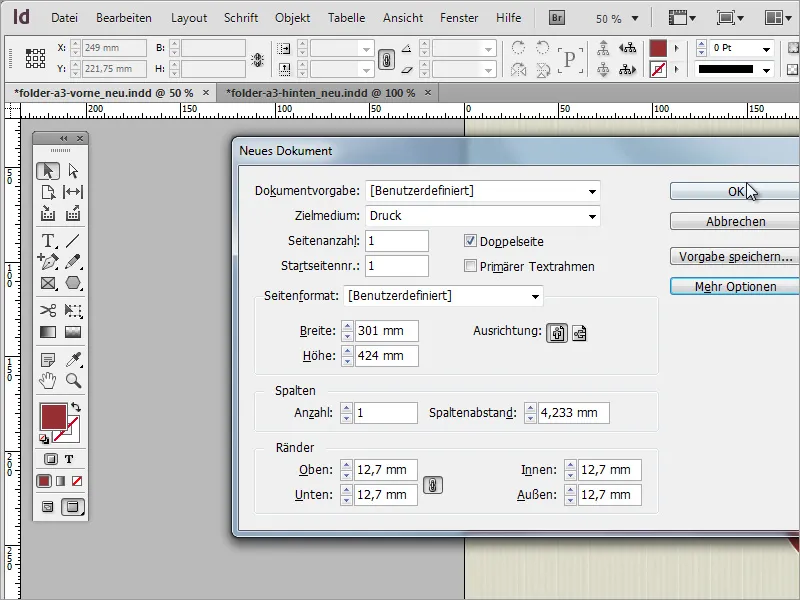Open the Schrift menu
The width and height of the screenshot is (800, 600).
tap(241, 18)
